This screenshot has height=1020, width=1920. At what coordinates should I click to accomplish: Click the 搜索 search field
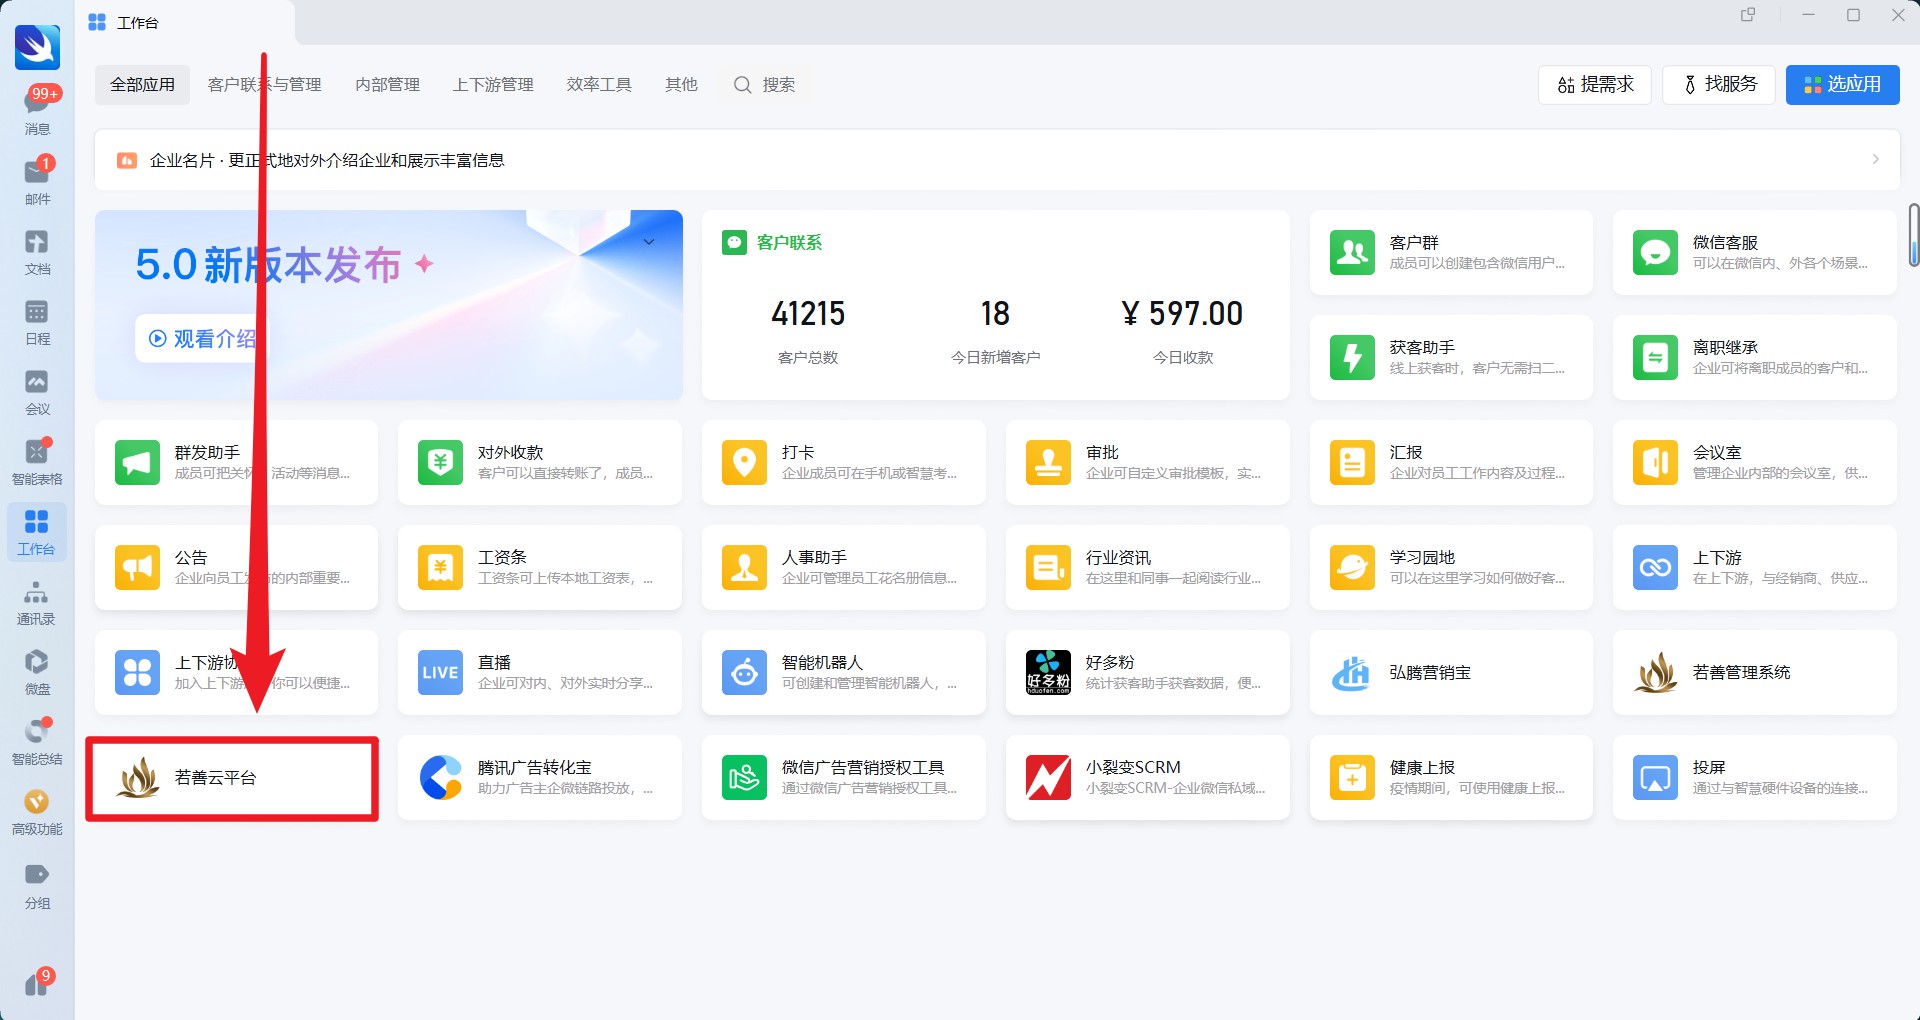pos(765,85)
